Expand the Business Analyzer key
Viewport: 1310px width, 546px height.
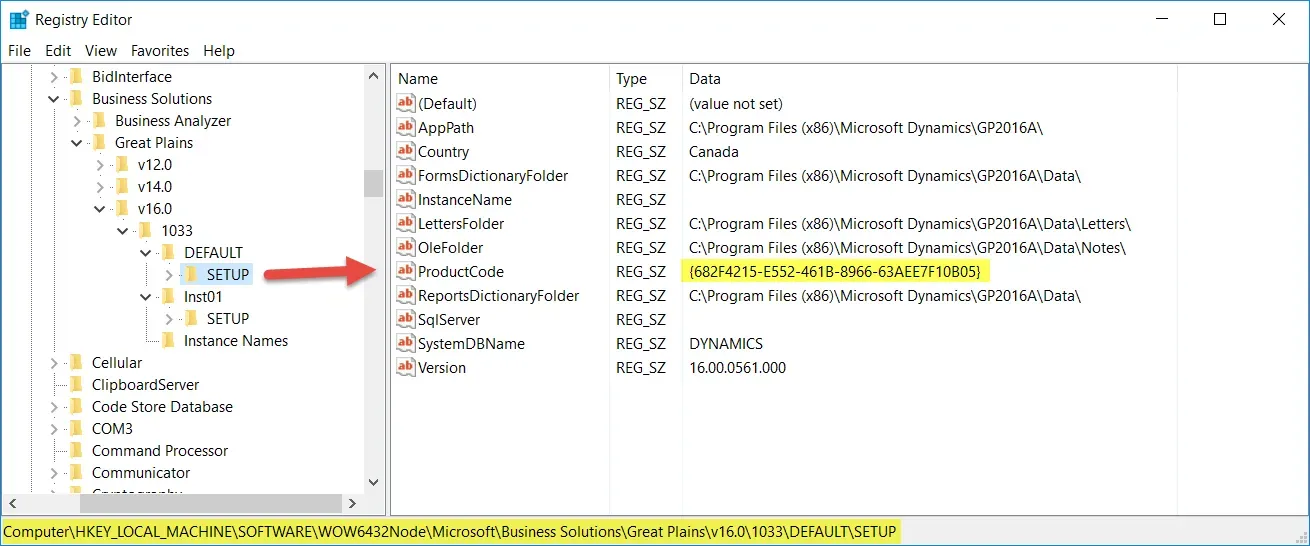point(76,121)
